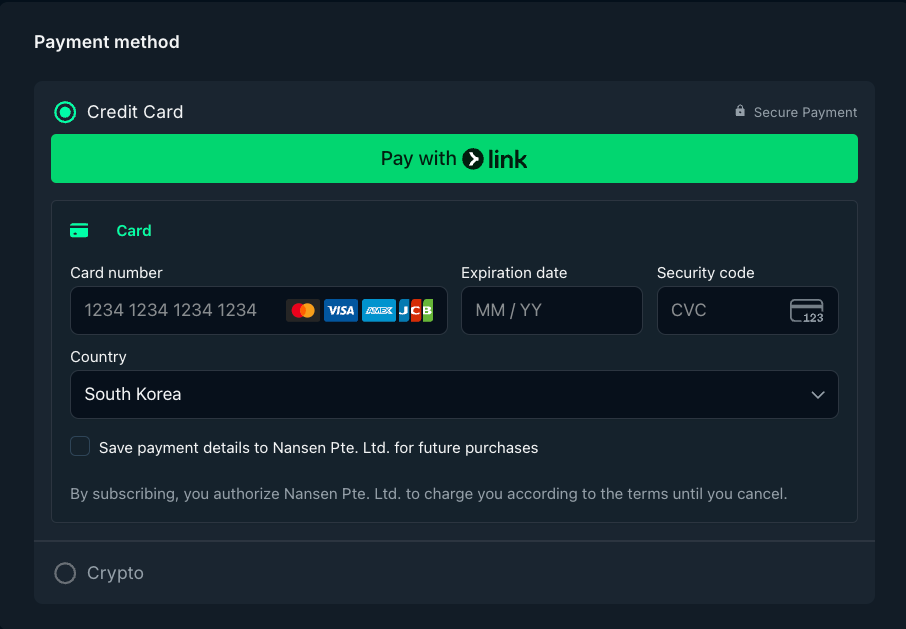Viewport: 906px width, 629px height.
Task: Click the American Express logo icon
Action: [379, 311]
